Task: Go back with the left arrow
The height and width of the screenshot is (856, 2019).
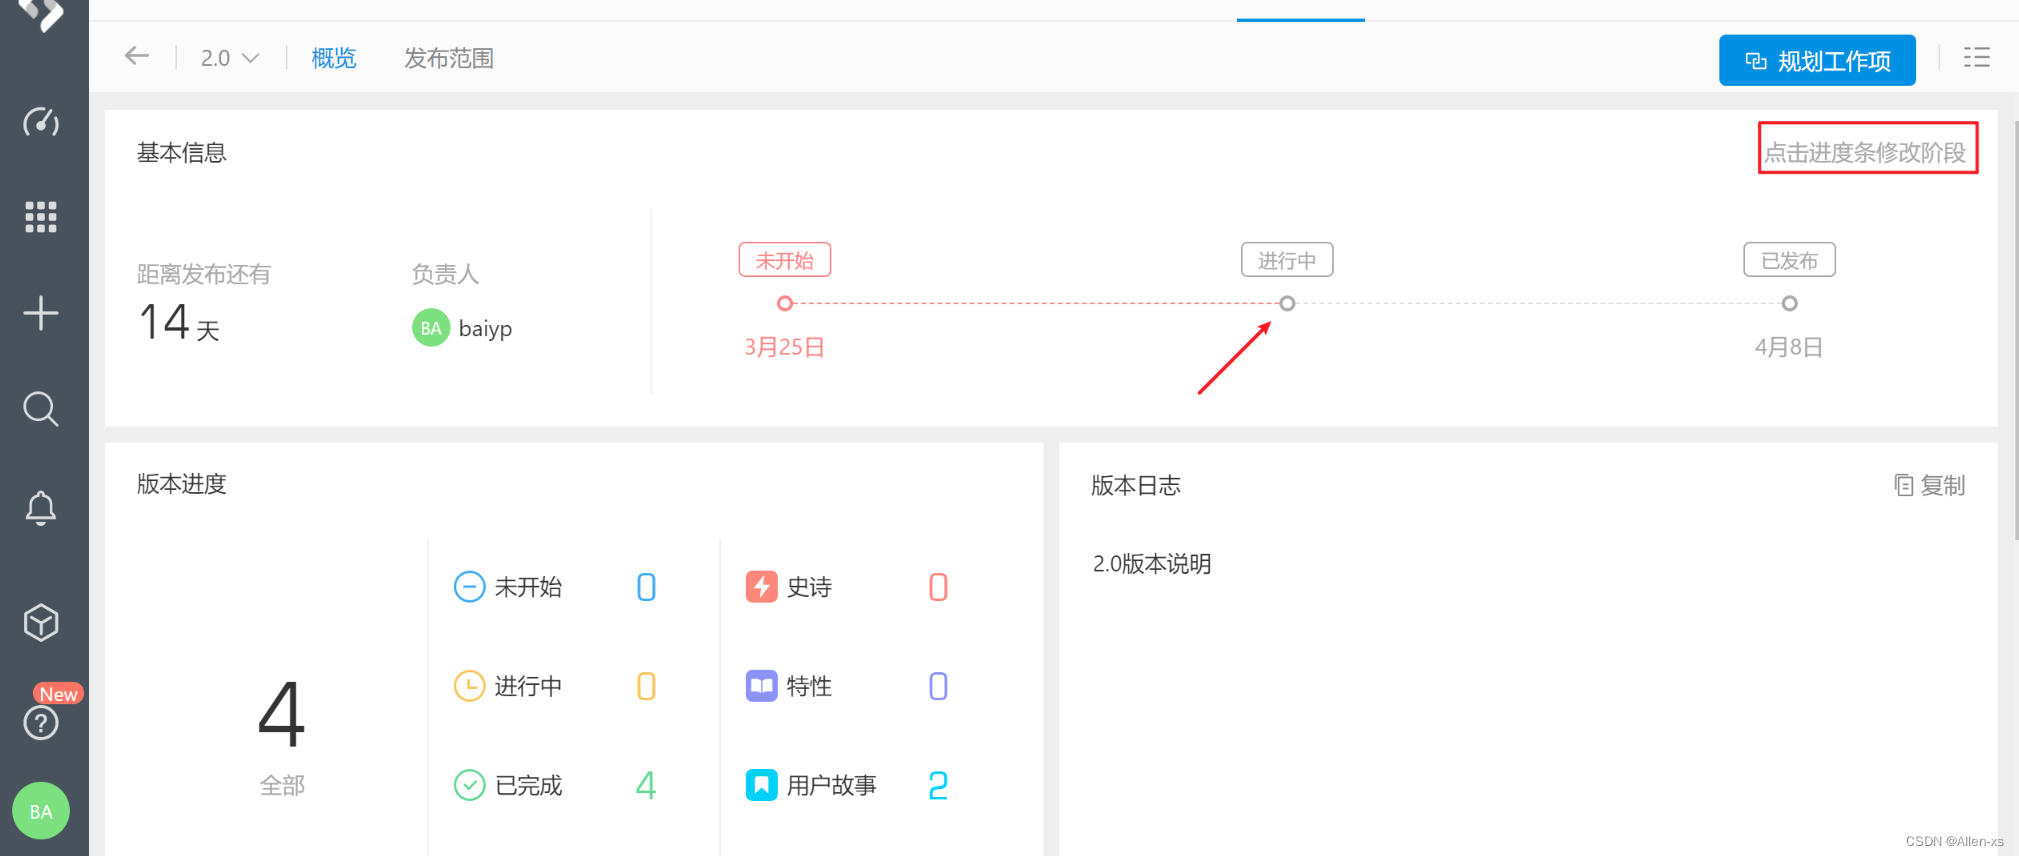Action: click(137, 56)
